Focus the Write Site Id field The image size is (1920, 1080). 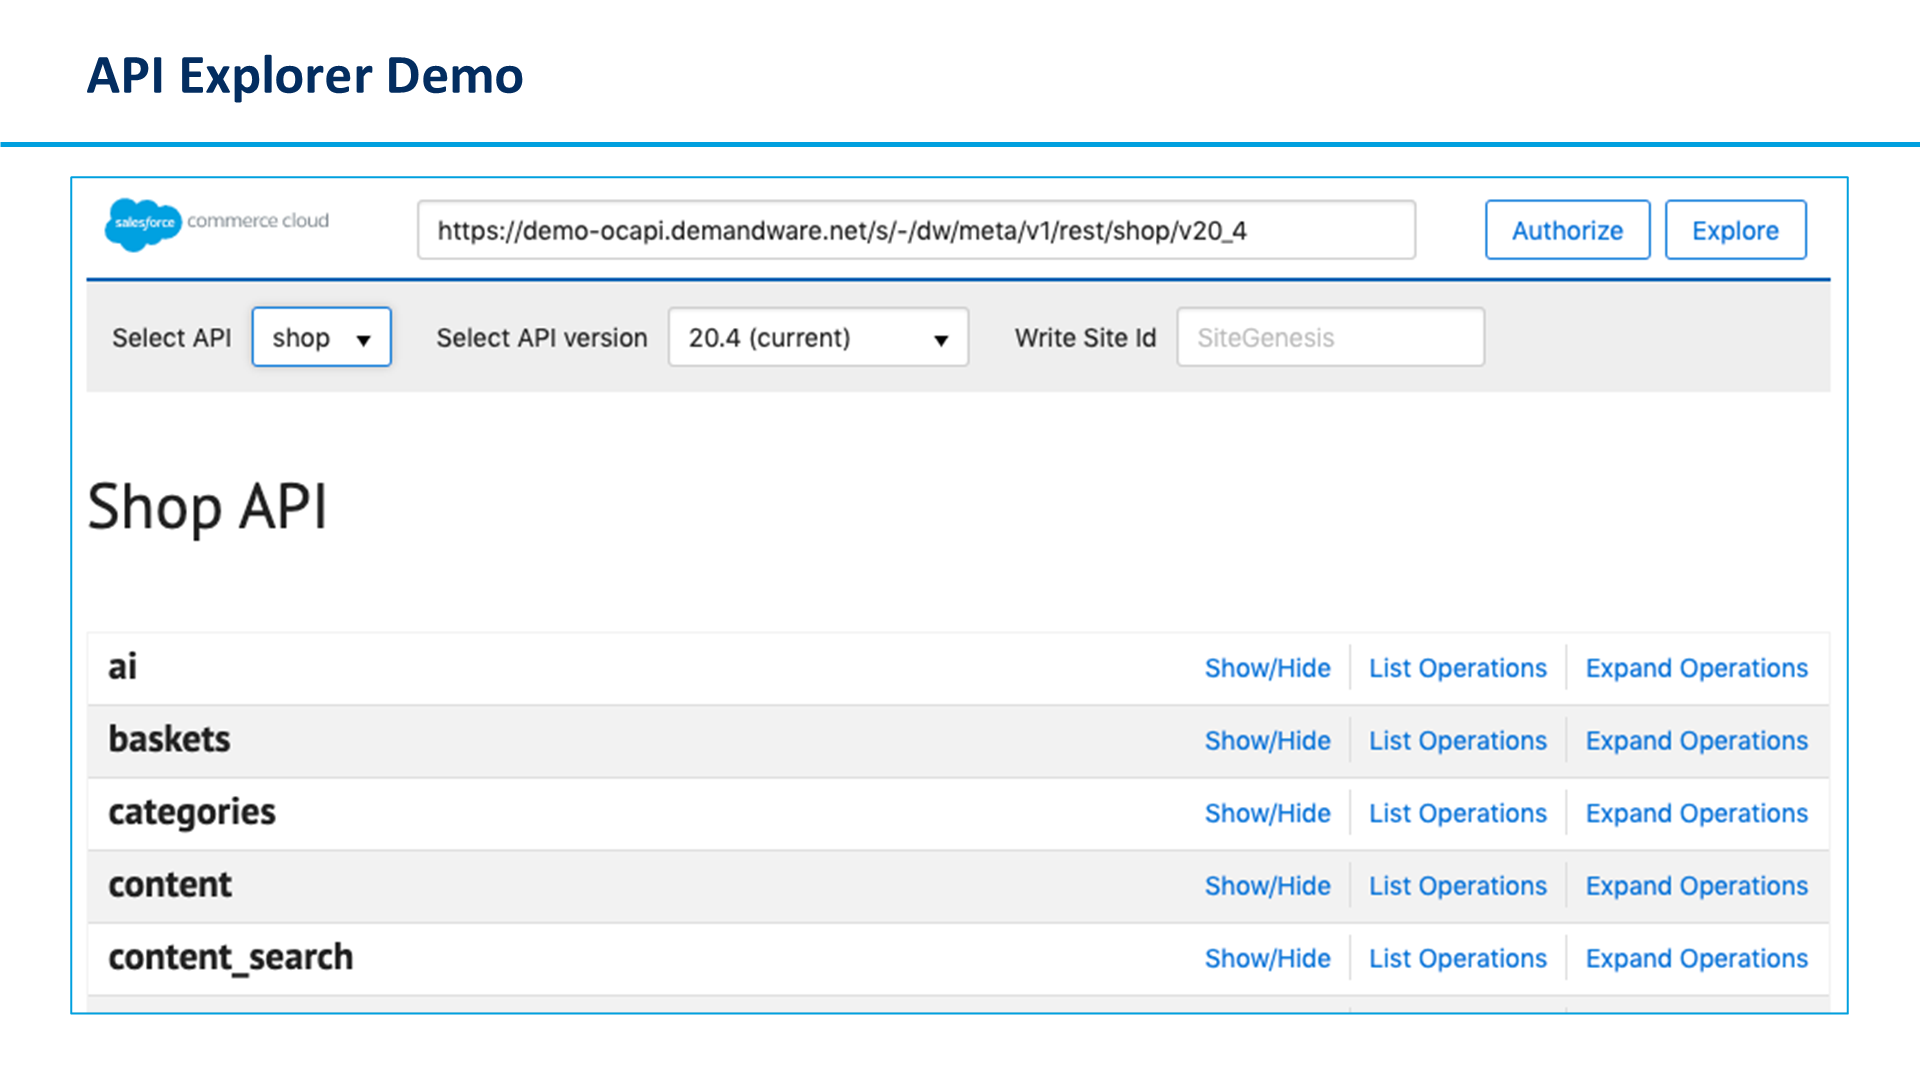[x=1330, y=337]
